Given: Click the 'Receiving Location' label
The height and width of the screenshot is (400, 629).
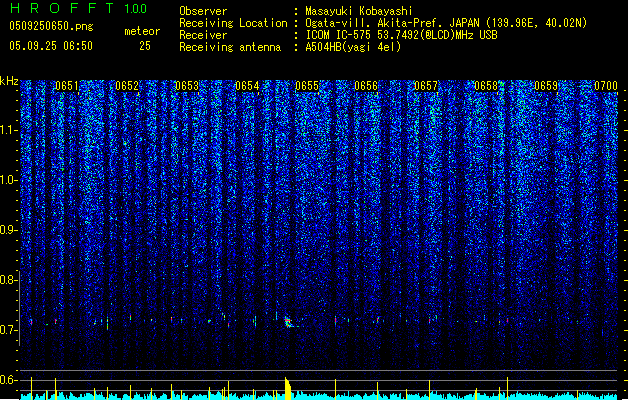Looking at the screenshot, I should click(233, 23).
